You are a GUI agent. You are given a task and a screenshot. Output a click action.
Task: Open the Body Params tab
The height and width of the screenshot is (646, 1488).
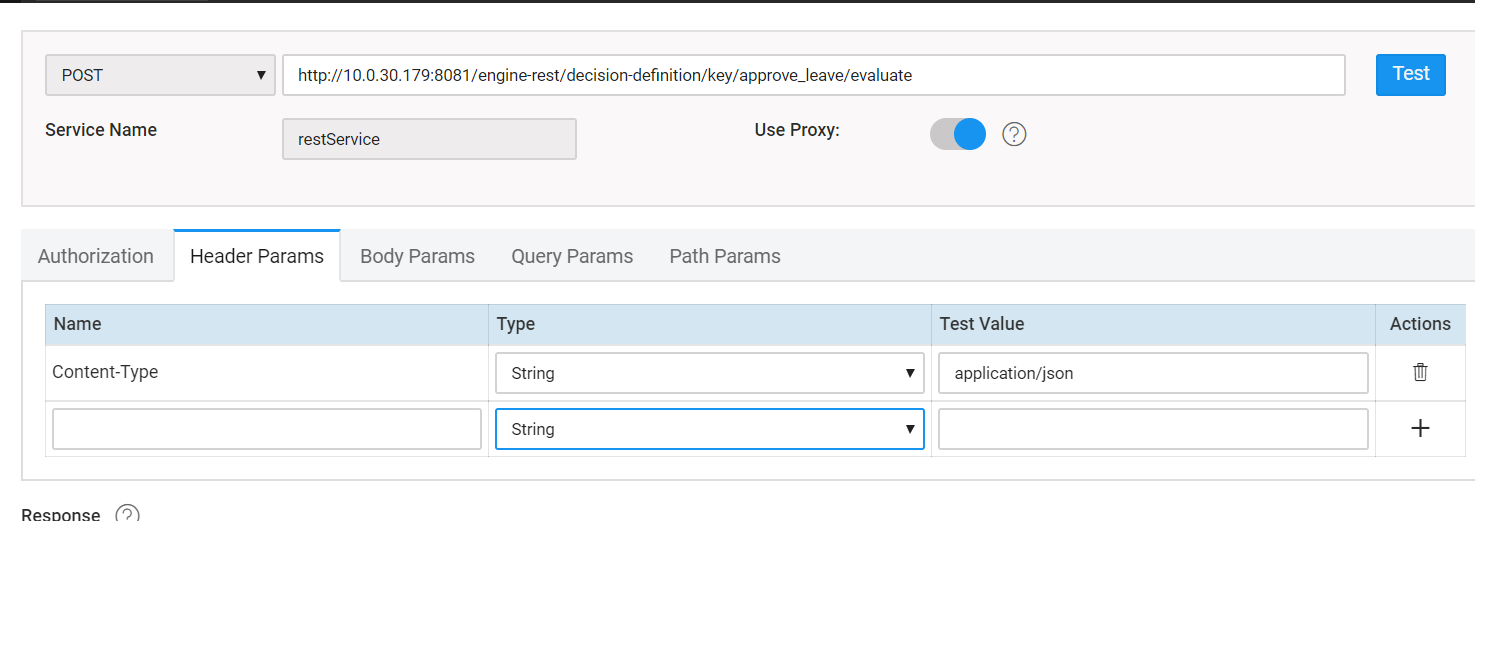(417, 256)
